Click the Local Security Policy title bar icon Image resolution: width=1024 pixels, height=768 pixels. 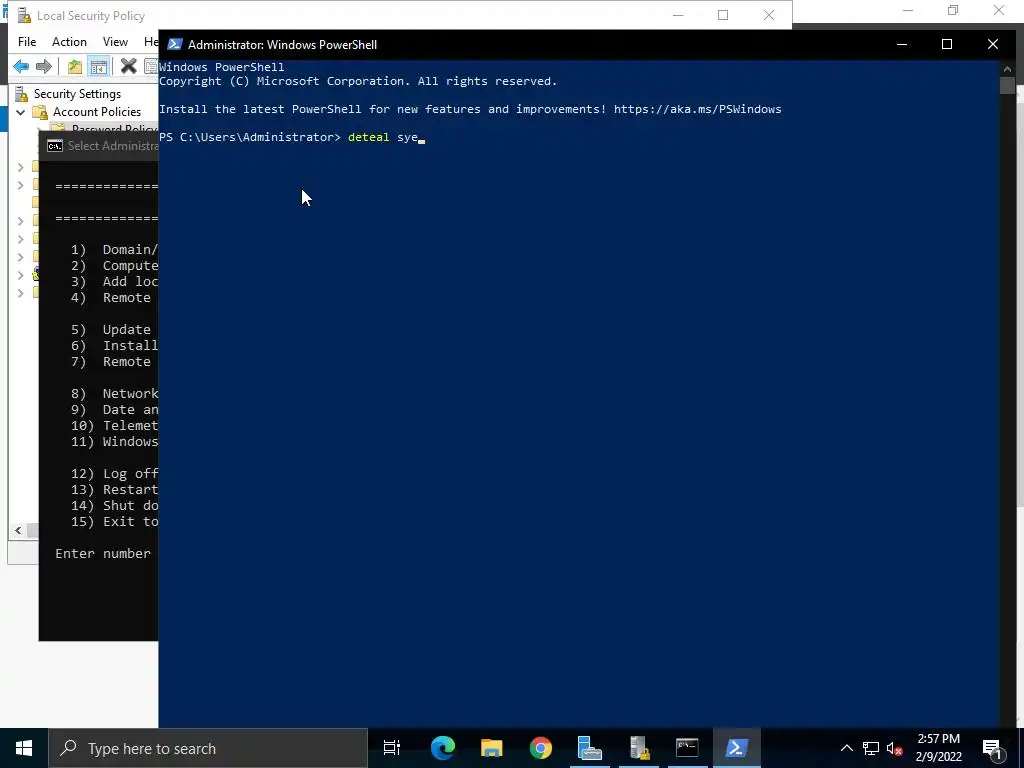[x=24, y=15]
